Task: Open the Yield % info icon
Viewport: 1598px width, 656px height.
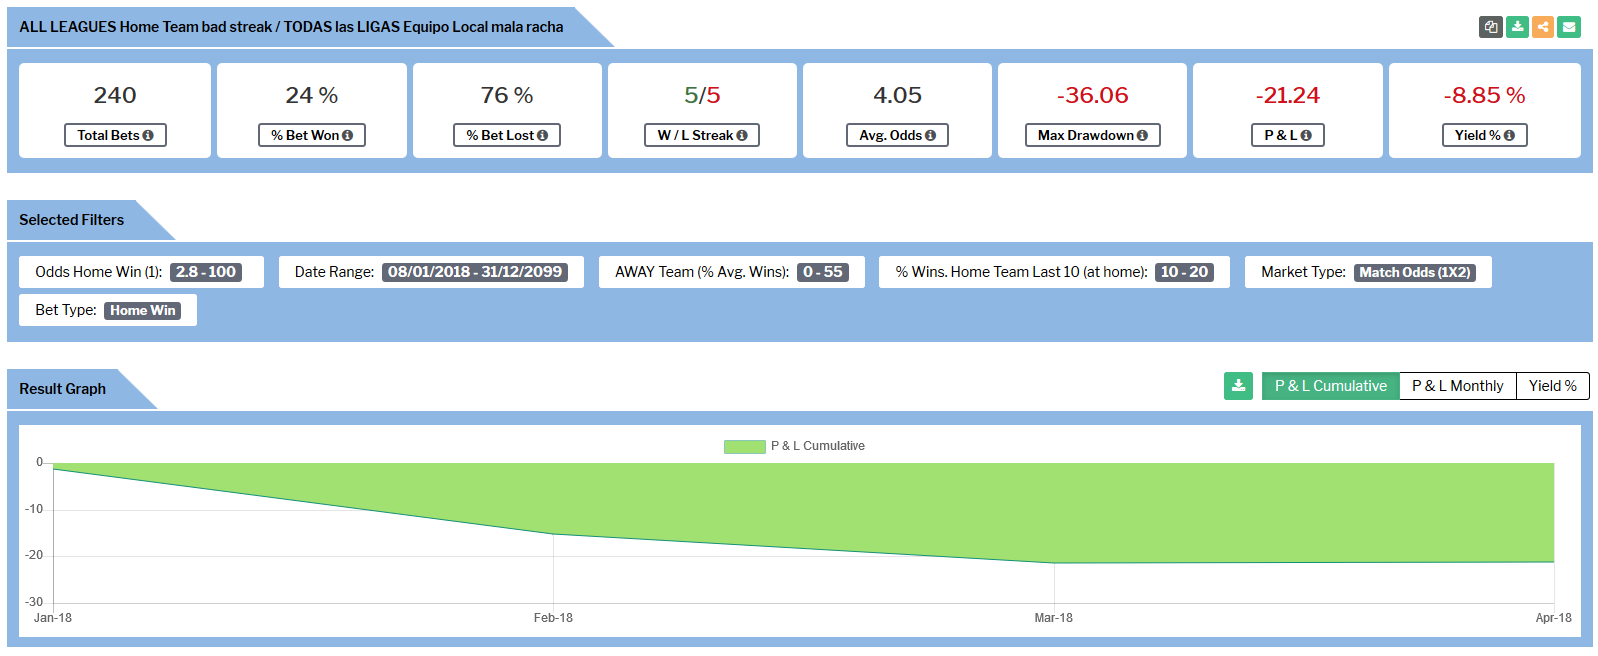Action: click(1509, 135)
